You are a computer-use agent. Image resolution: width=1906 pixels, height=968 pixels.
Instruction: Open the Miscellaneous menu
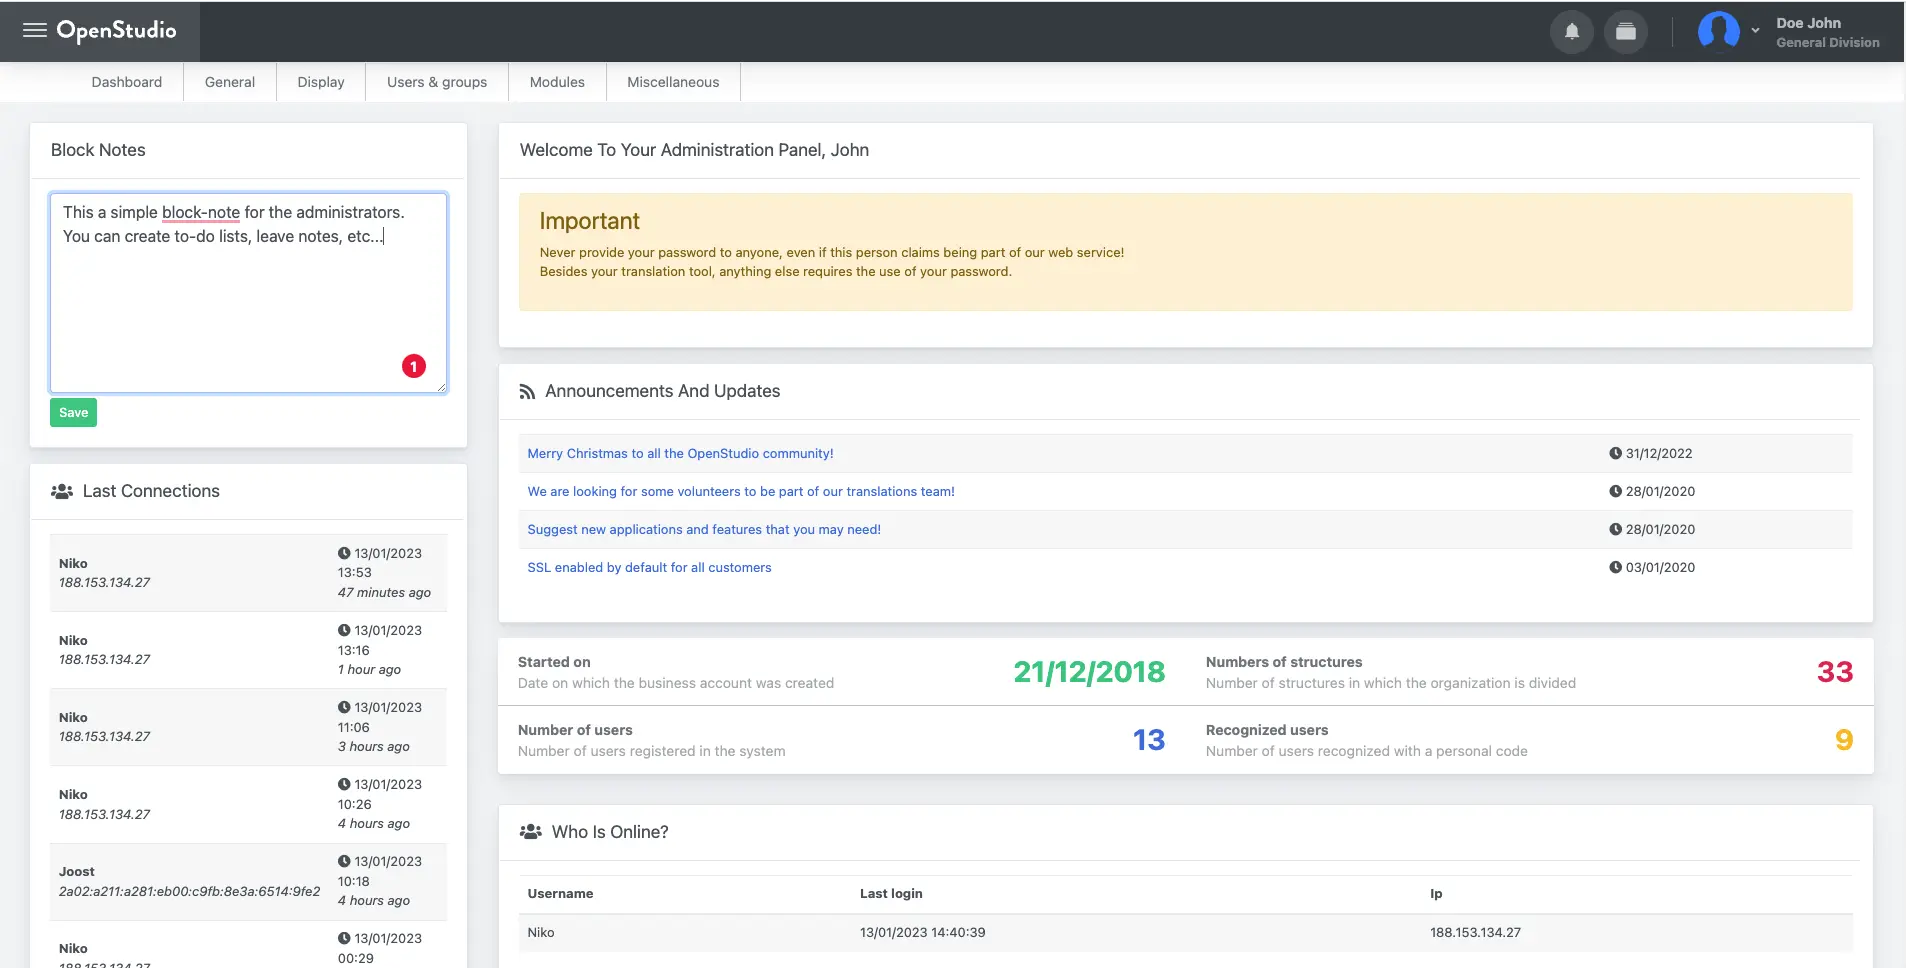pyautogui.click(x=673, y=82)
